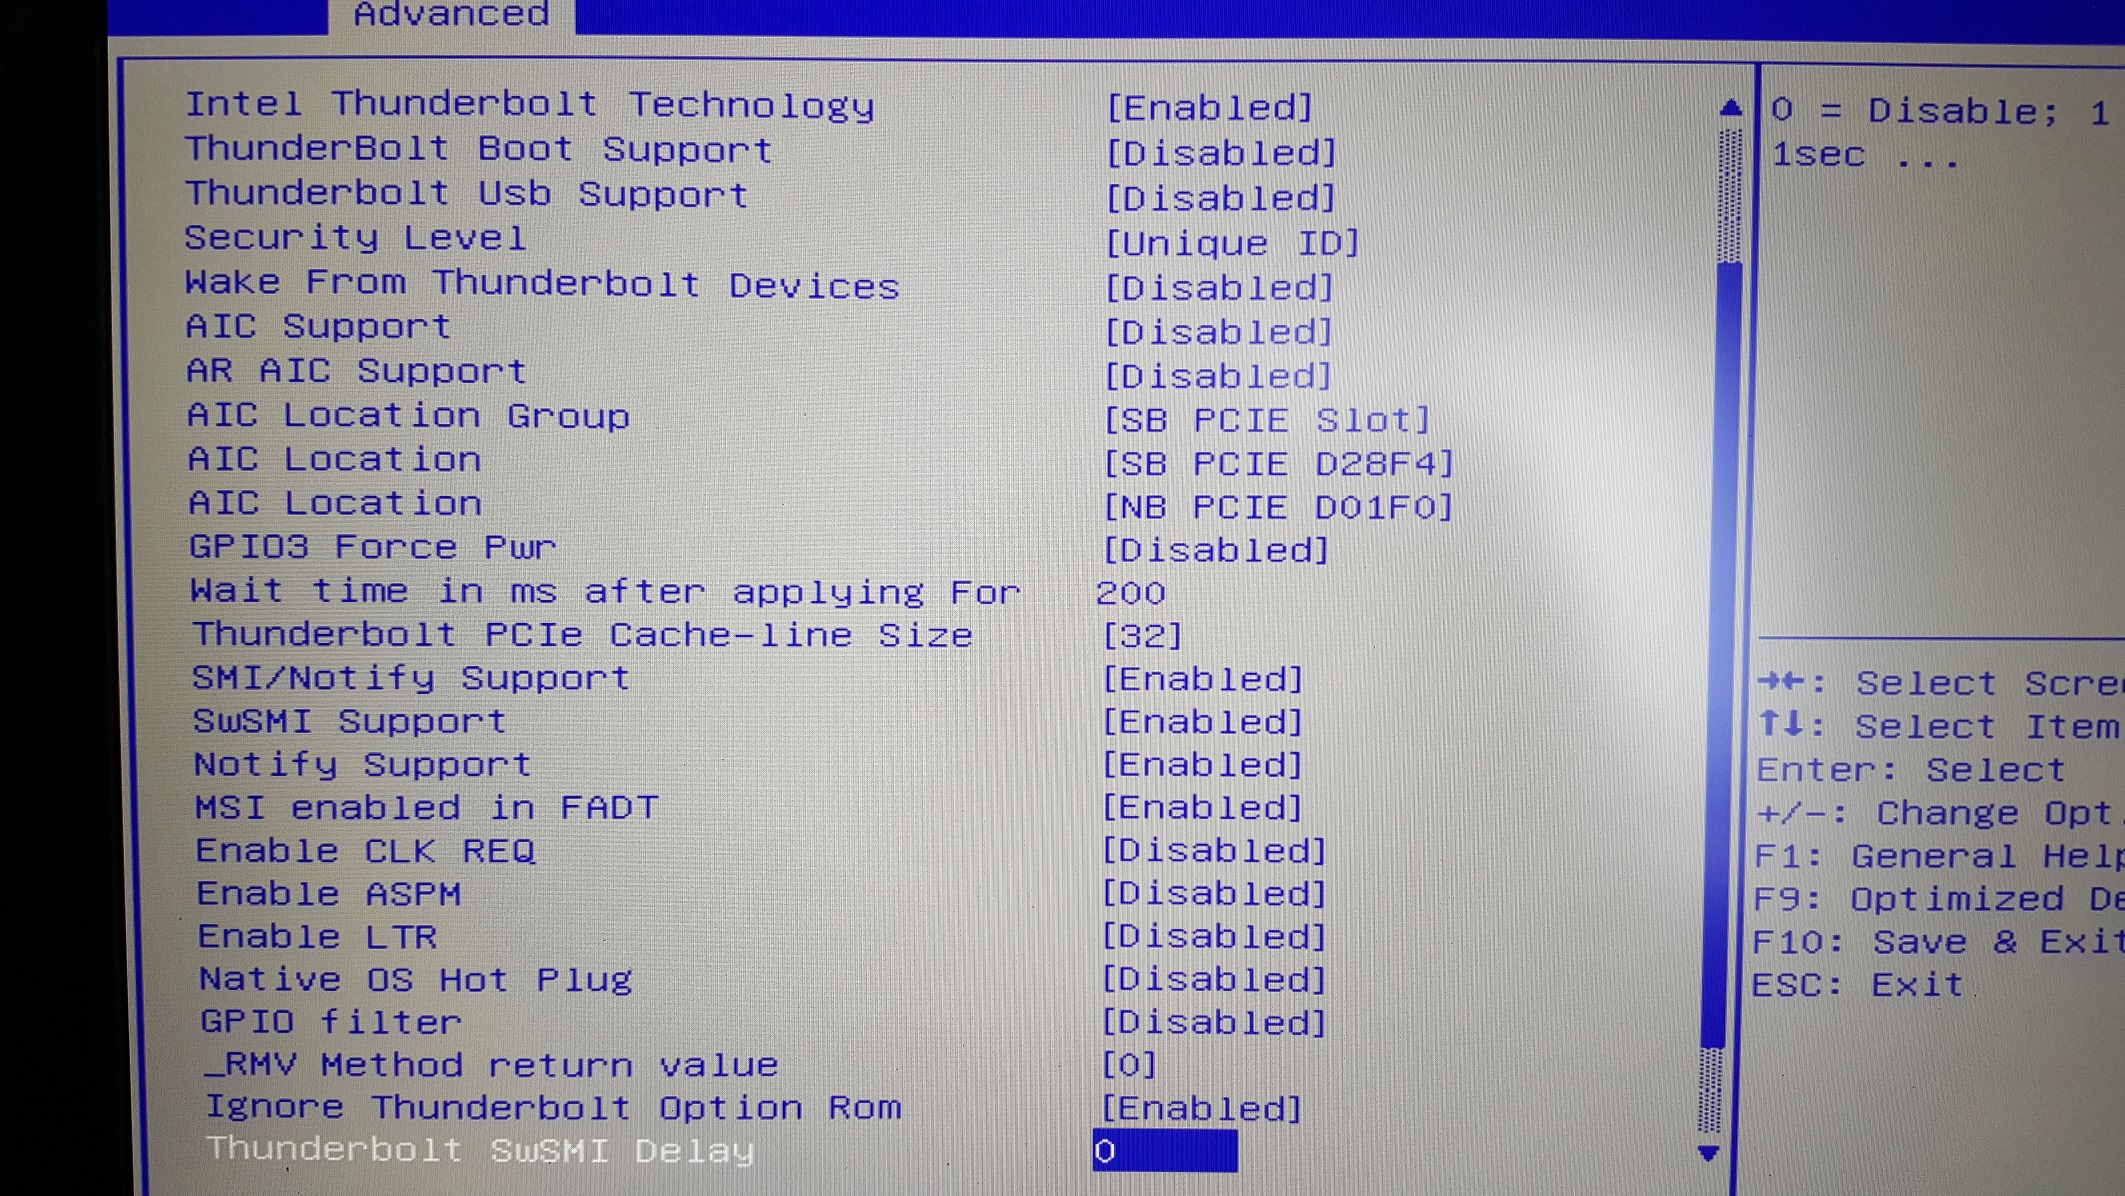Open Thunderbolt PCIe Cache-line Size value 32
This screenshot has width=2125, height=1196.
(1142, 636)
